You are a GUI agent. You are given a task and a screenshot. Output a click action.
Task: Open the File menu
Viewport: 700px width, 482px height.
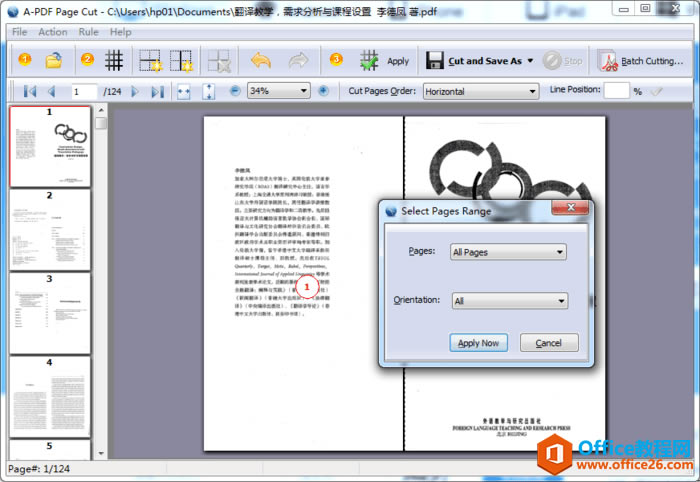pyautogui.click(x=19, y=32)
